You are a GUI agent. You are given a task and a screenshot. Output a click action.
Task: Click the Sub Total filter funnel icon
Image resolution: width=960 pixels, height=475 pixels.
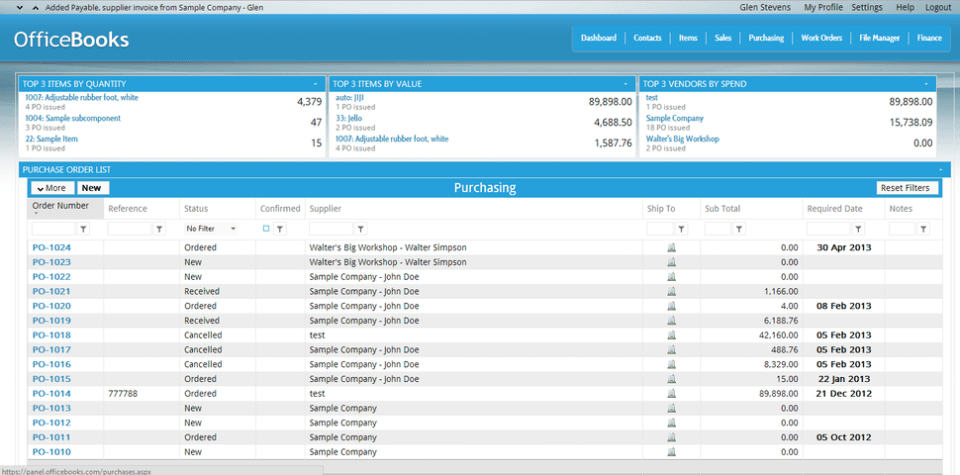point(739,229)
